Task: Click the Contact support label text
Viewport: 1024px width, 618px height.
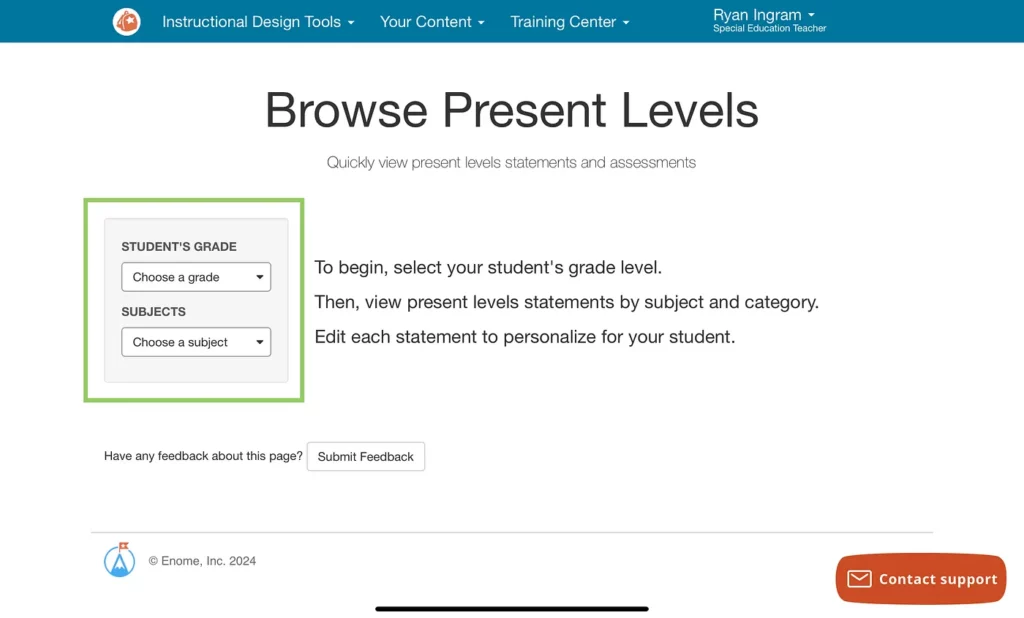Action: 937,579
